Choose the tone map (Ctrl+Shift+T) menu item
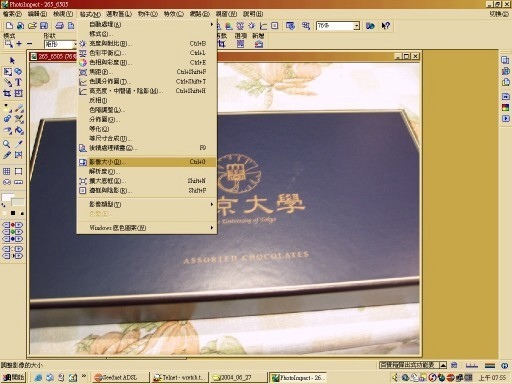This screenshot has width=512, height=384. click(147, 81)
